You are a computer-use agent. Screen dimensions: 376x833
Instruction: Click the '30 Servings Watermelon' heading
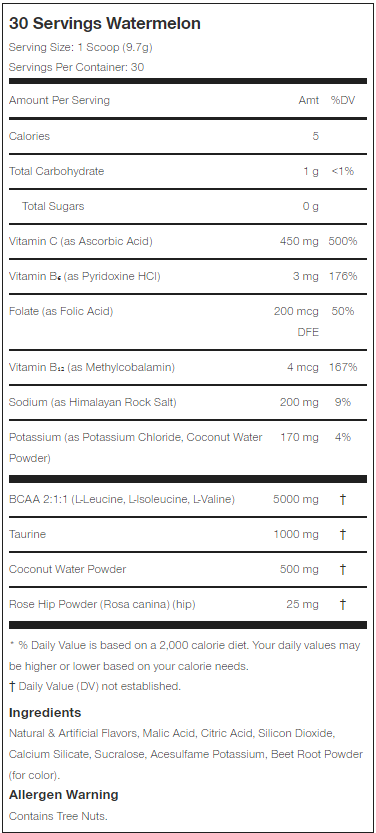[x=105, y=24]
